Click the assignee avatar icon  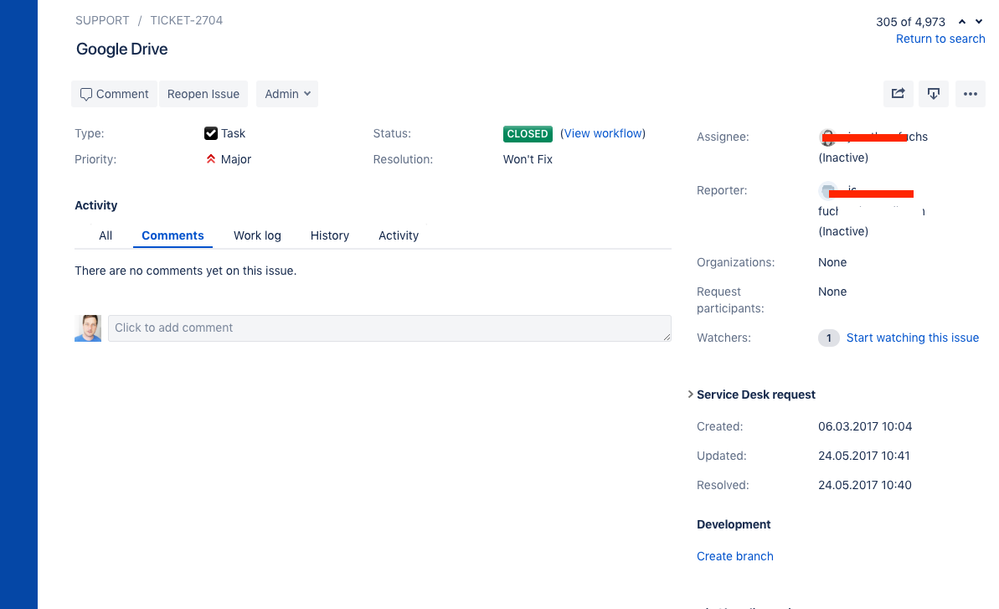click(826, 137)
